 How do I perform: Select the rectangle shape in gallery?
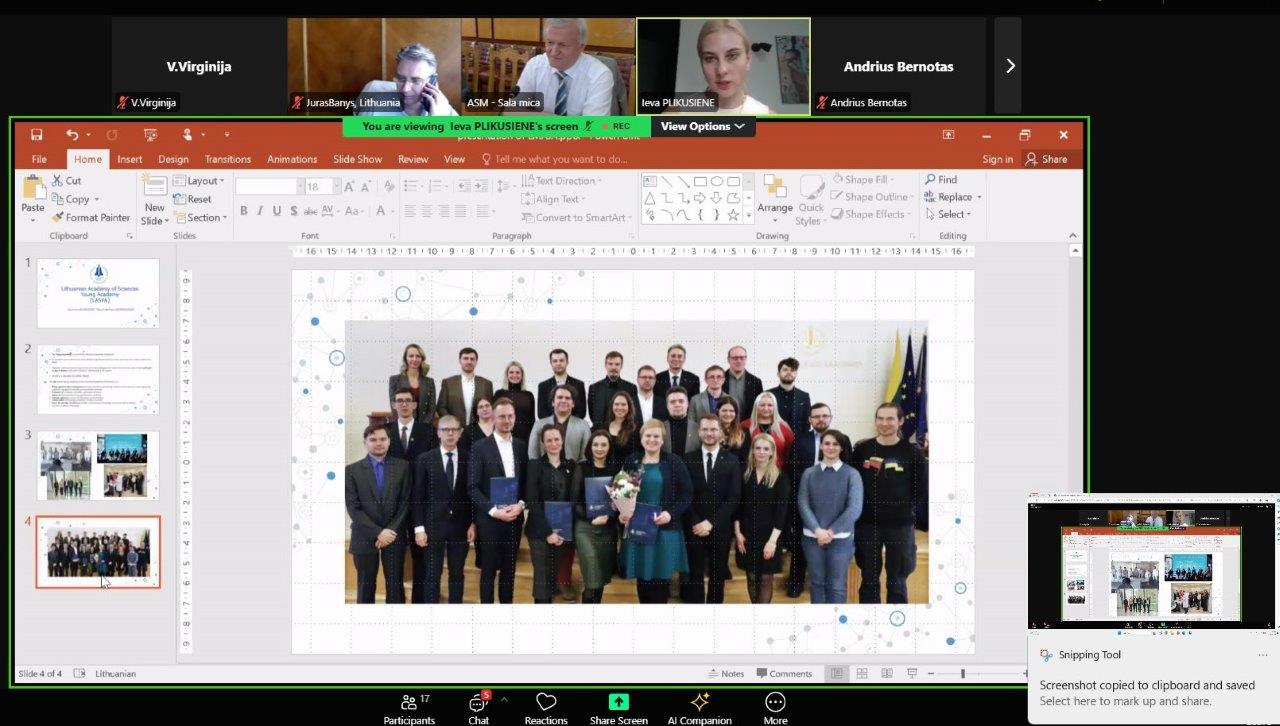(x=700, y=181)
